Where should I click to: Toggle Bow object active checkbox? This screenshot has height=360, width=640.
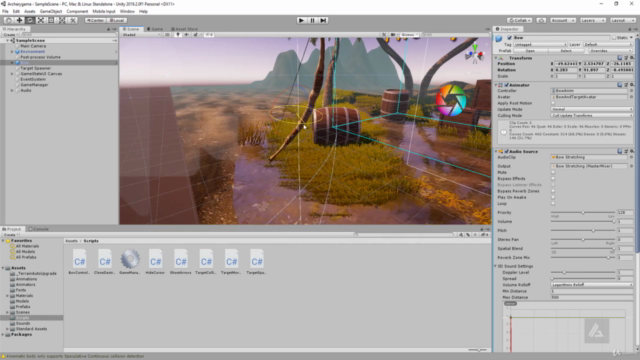(x=509, y=38)
